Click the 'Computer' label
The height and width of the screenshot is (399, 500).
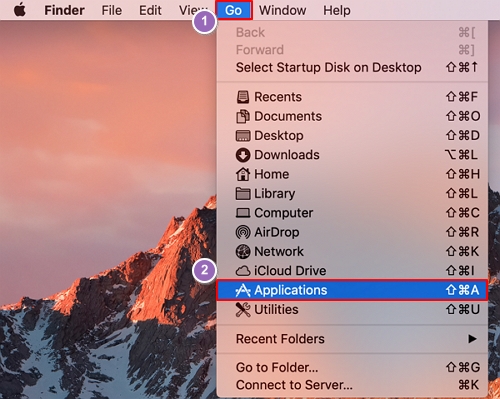coord(284,213)
